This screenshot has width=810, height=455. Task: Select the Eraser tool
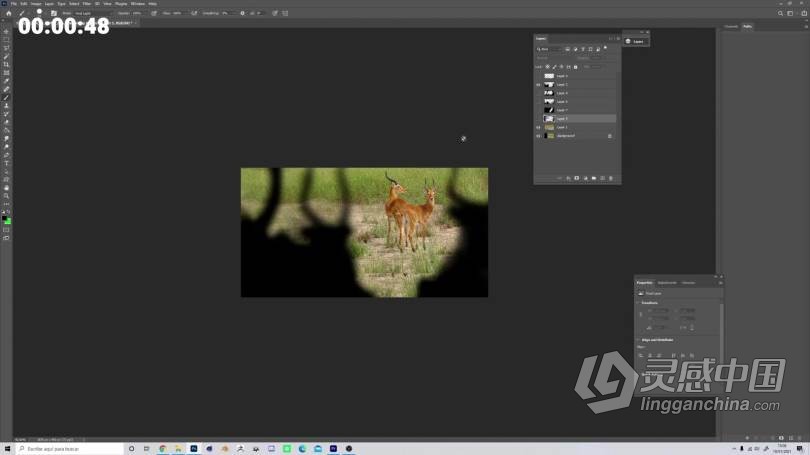pyautogui.click(x=6, y=122)
